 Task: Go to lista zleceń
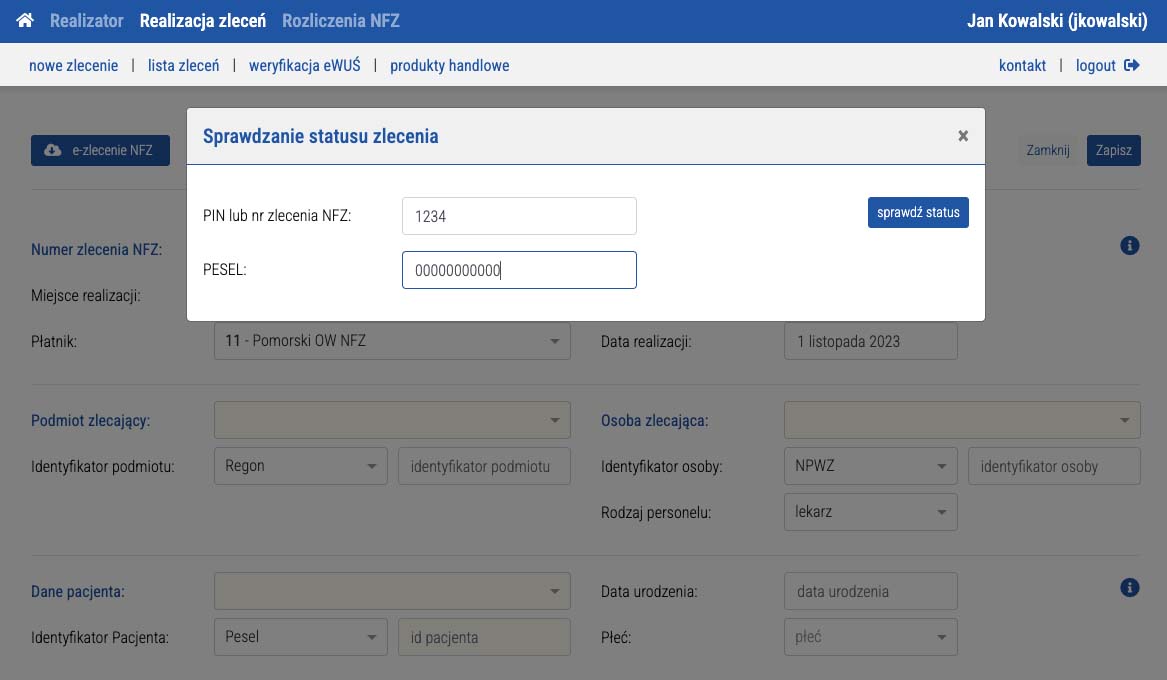click(183, 66)
